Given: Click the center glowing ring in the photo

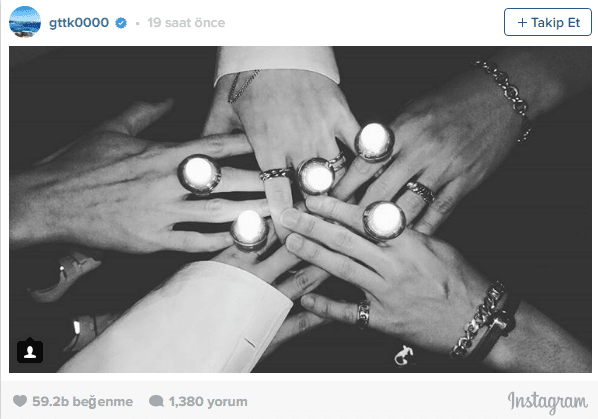Looking at the screenshot, I should [x=316, y=177].
